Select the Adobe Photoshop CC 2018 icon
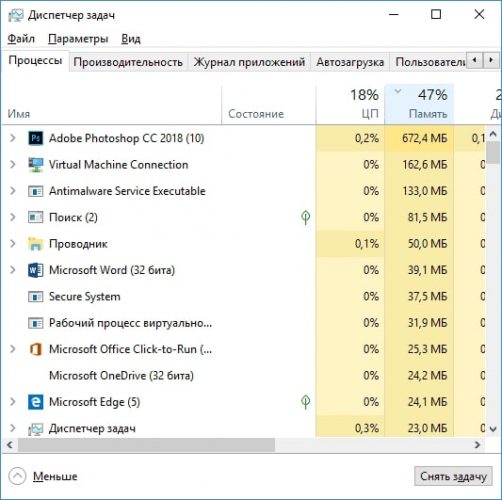The image size is (502, 500). [x=35, y=138]
